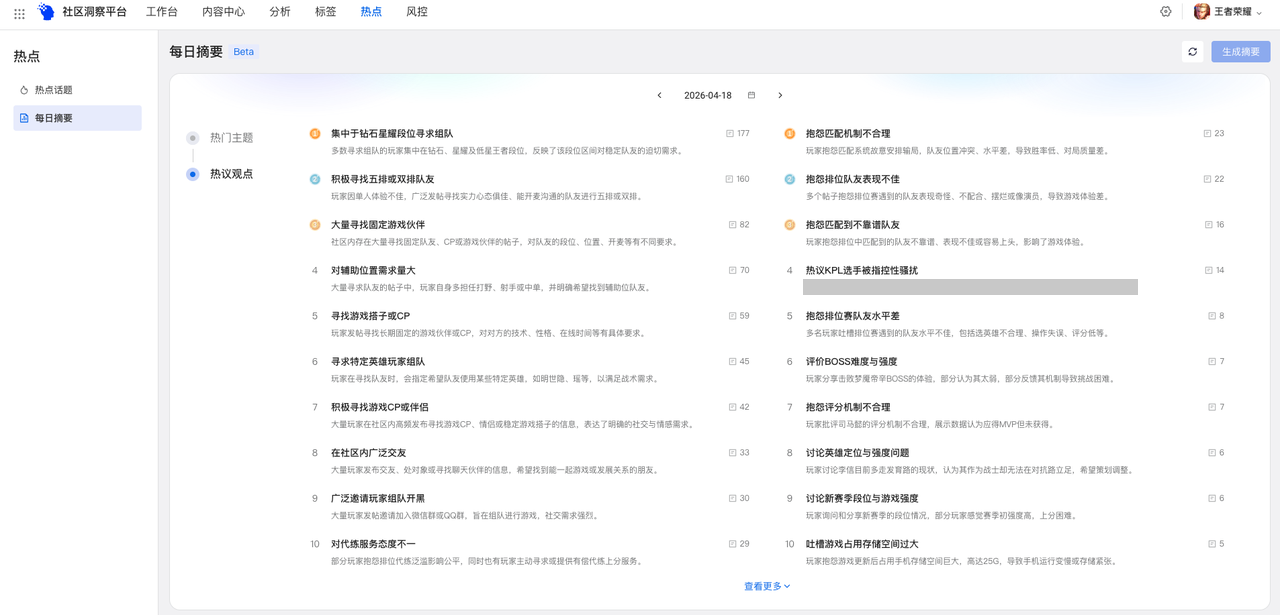
Task: Expand list with 查看更多
Action: (767, 586)
